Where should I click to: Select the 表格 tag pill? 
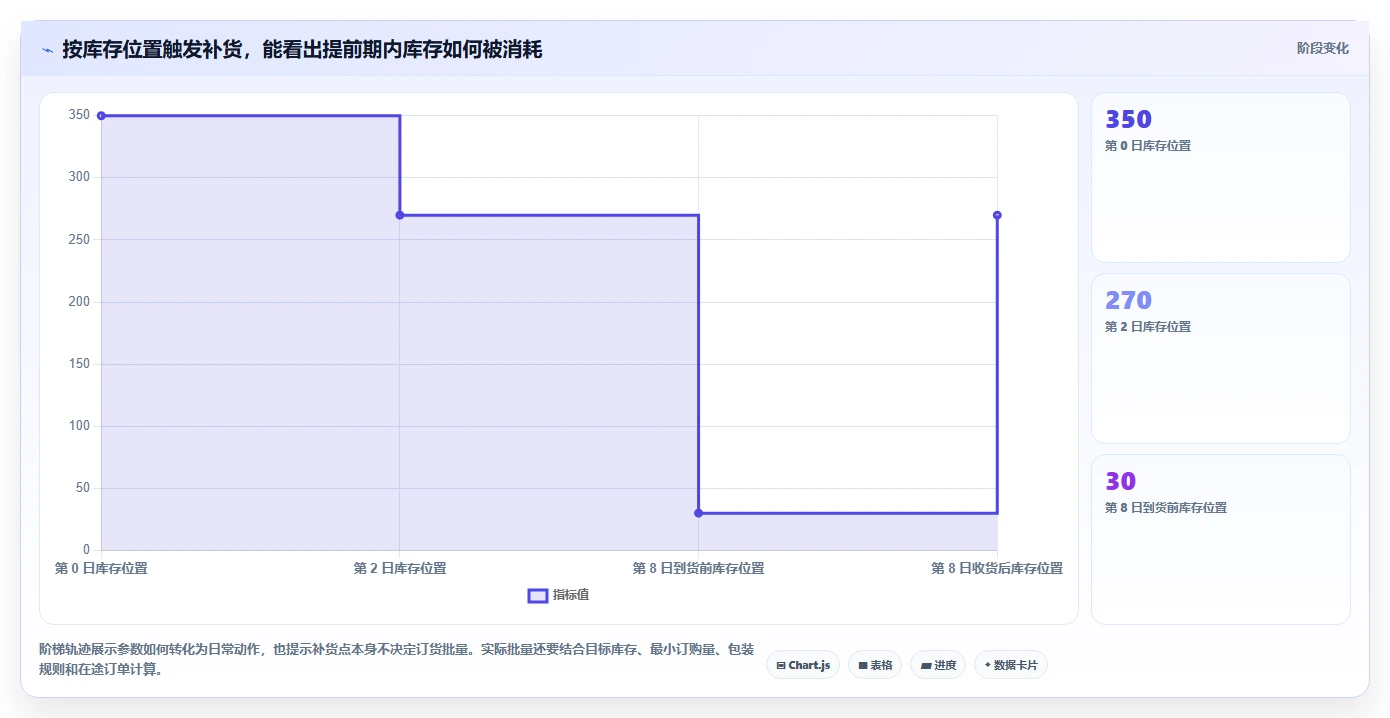875,665
